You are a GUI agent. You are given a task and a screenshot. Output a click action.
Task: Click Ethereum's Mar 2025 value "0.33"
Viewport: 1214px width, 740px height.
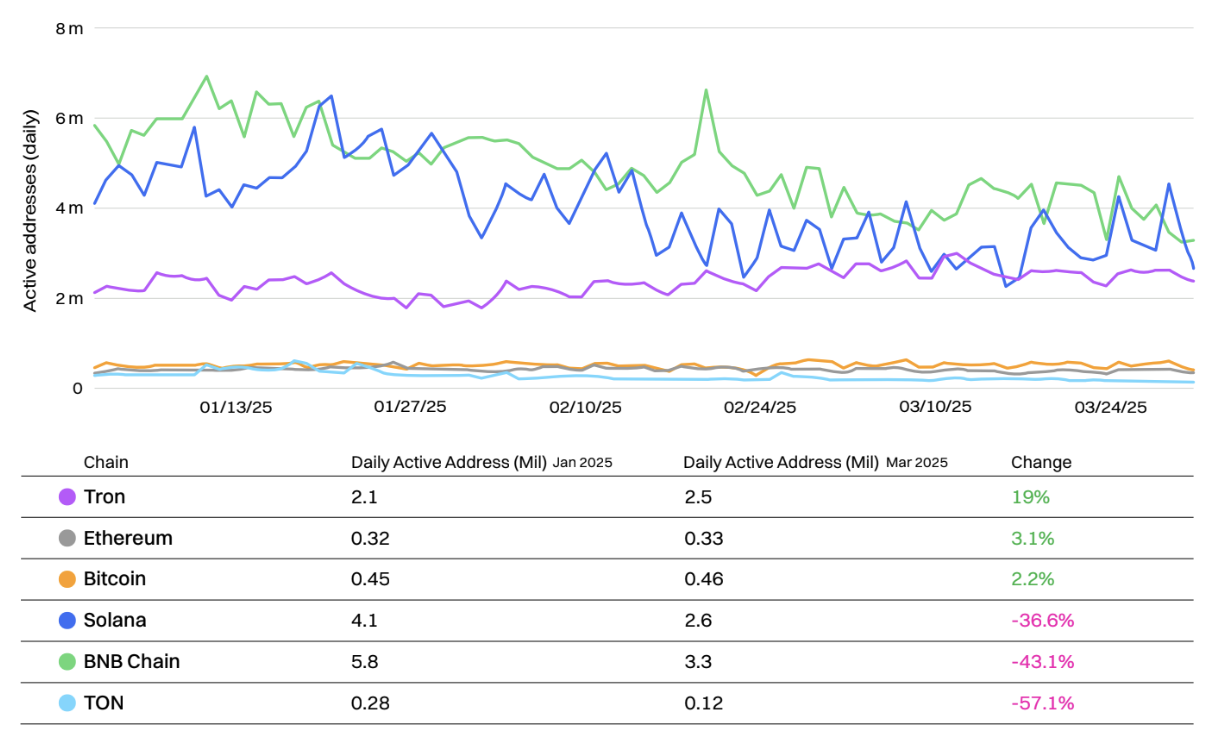702,538
